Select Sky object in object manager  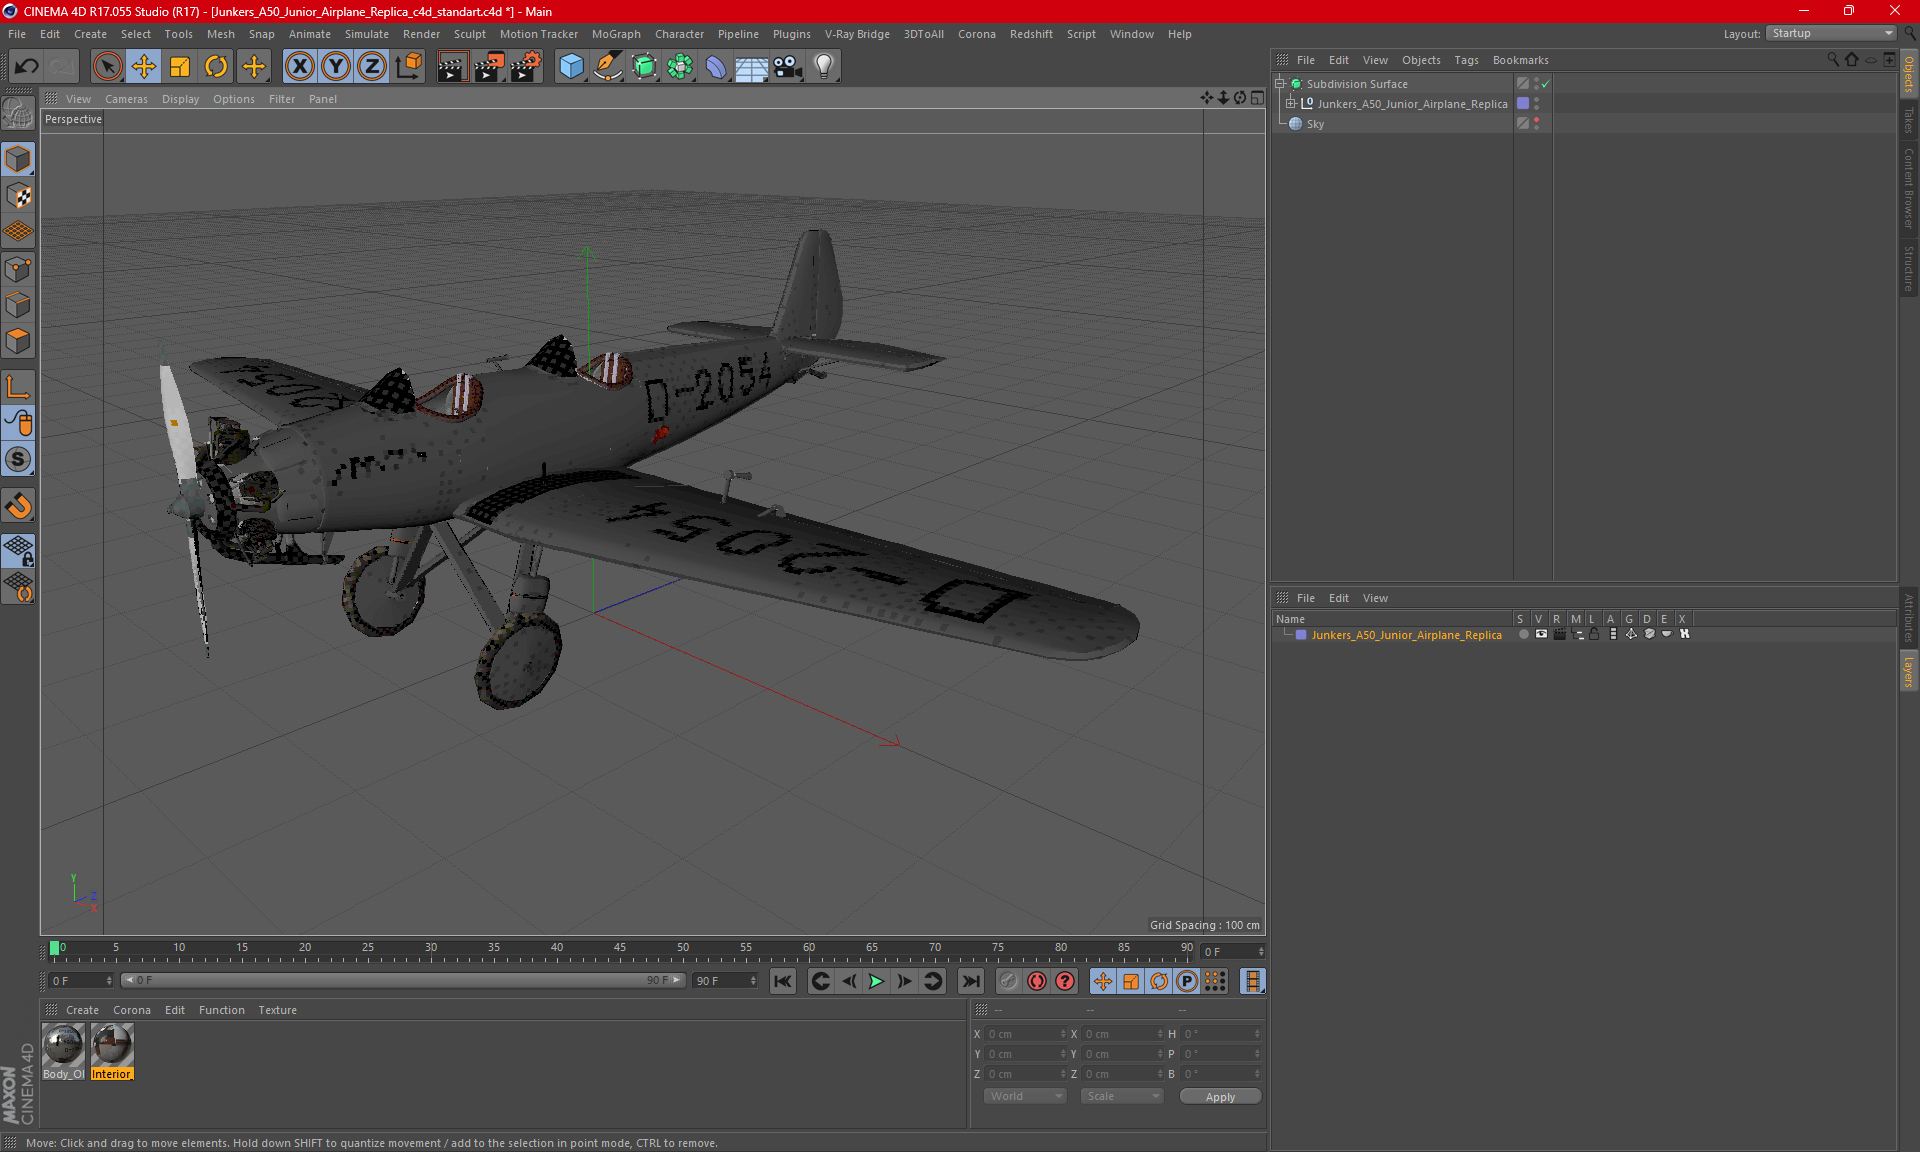coord(1314,124)
